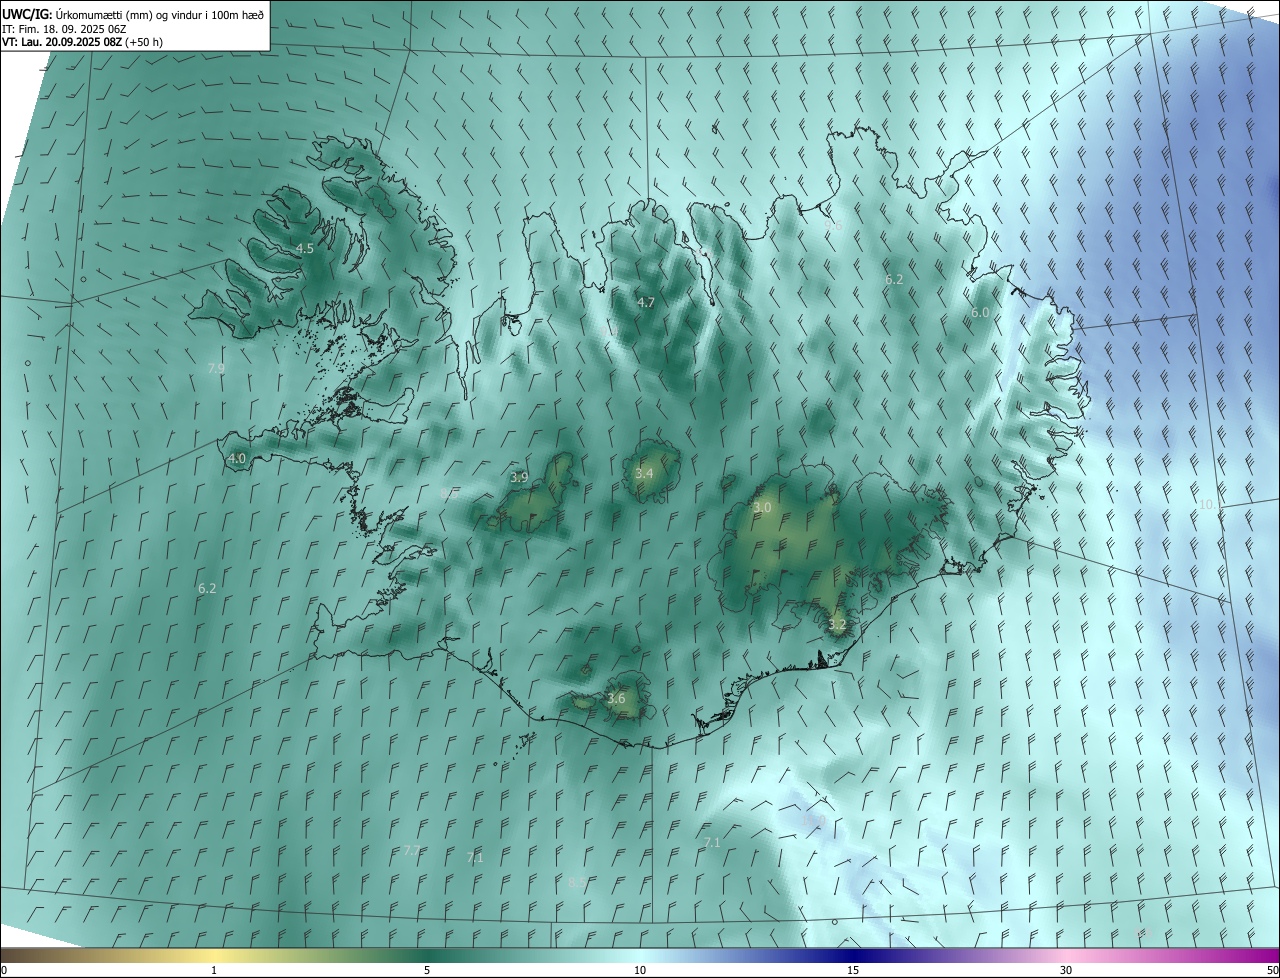
Task: Click the title 'UWC/IG: Úrkomumætti (mm) og vindur' line
Action: 133,13
